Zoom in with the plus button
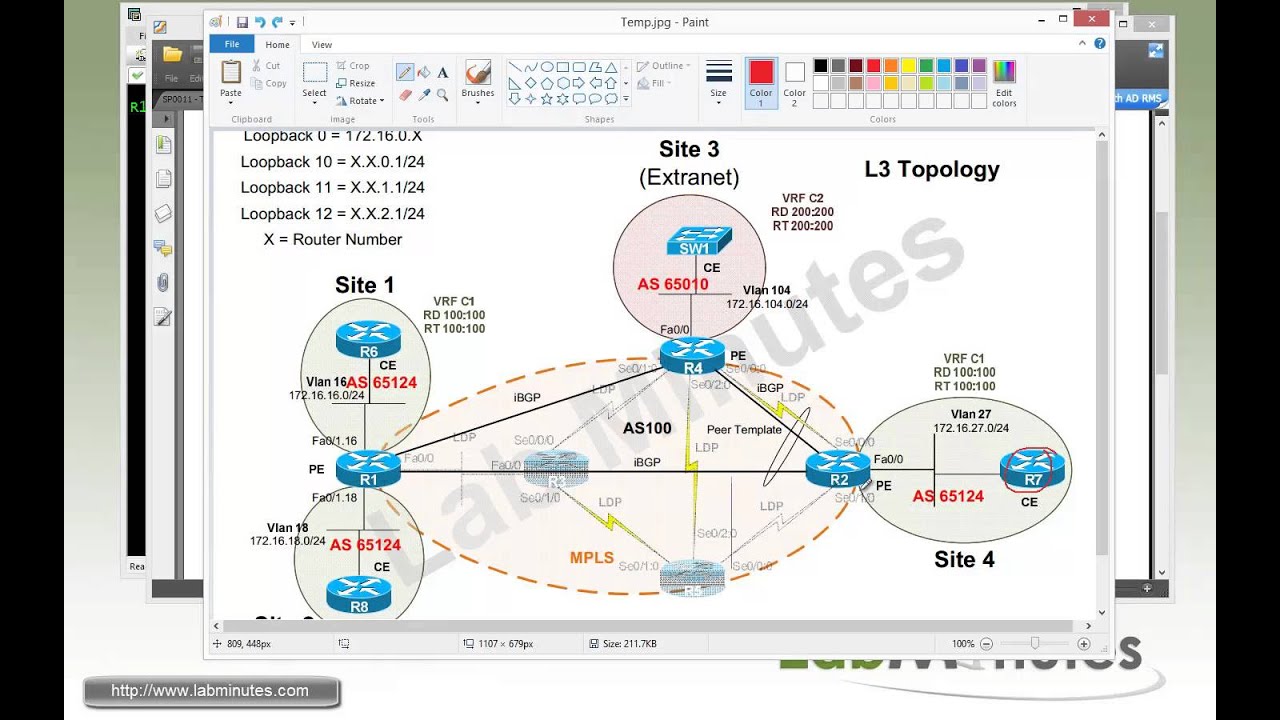Screen dimensions: 1280x720 pyautogui.click(x=1084, y=644)
